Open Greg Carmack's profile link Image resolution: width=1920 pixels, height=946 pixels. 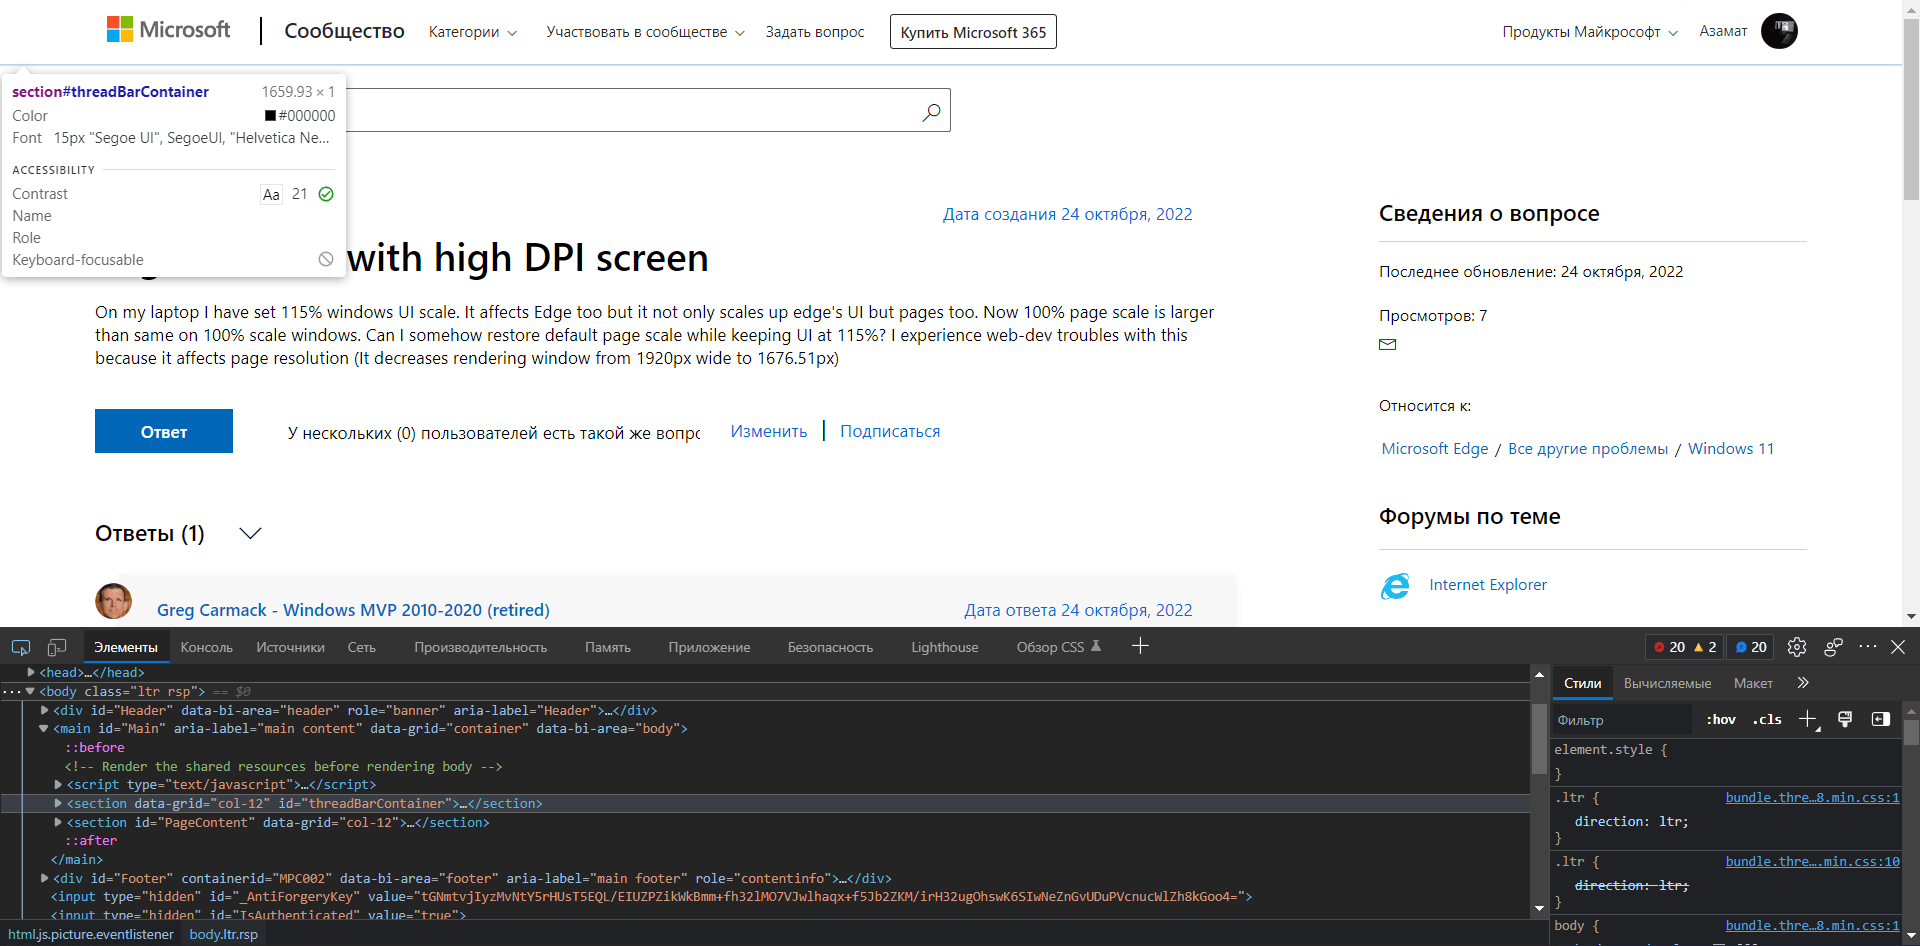tap(353, 610)
